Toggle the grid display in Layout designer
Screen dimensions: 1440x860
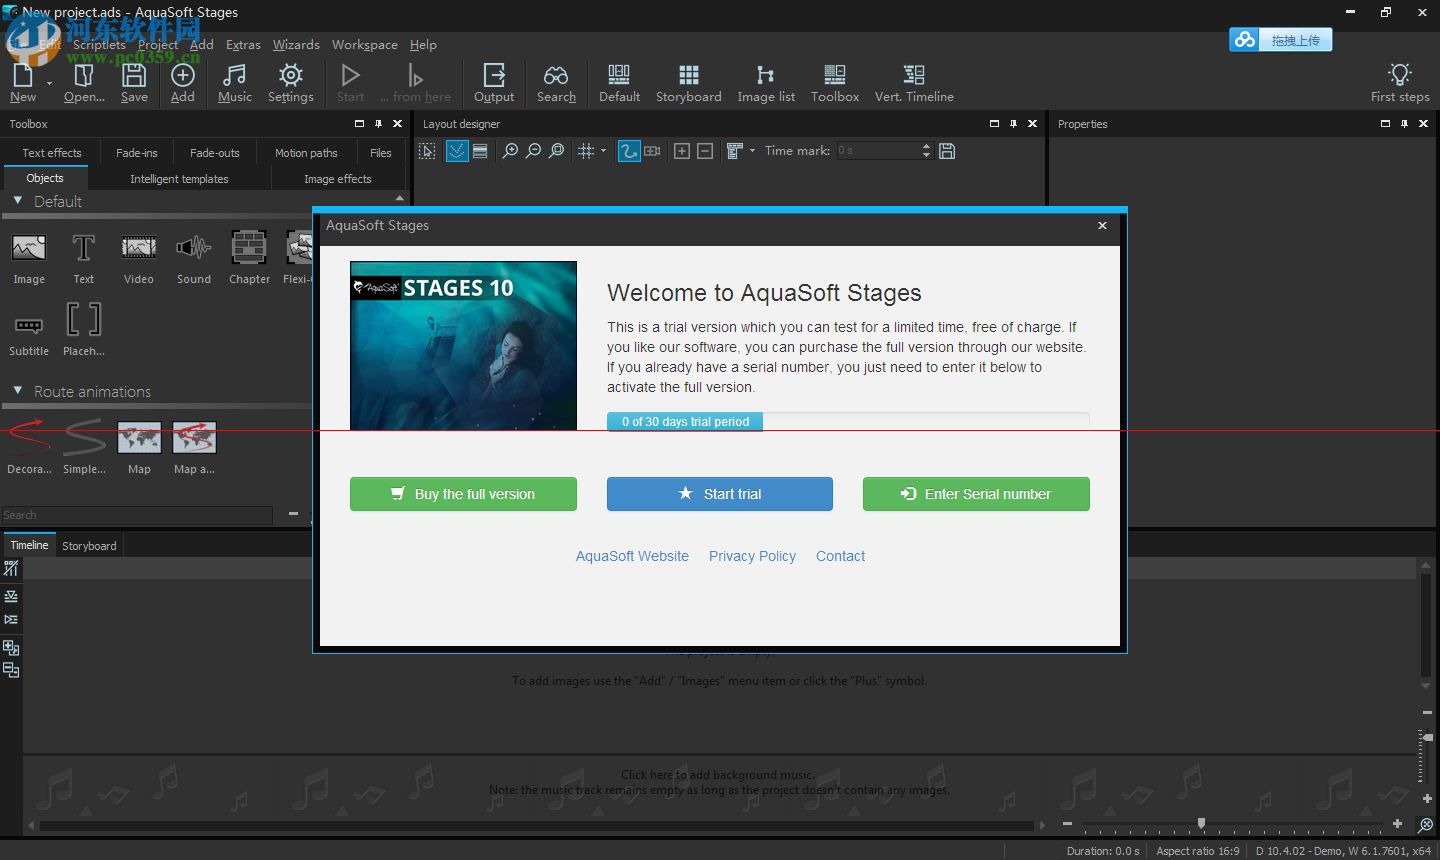(587, 151)
